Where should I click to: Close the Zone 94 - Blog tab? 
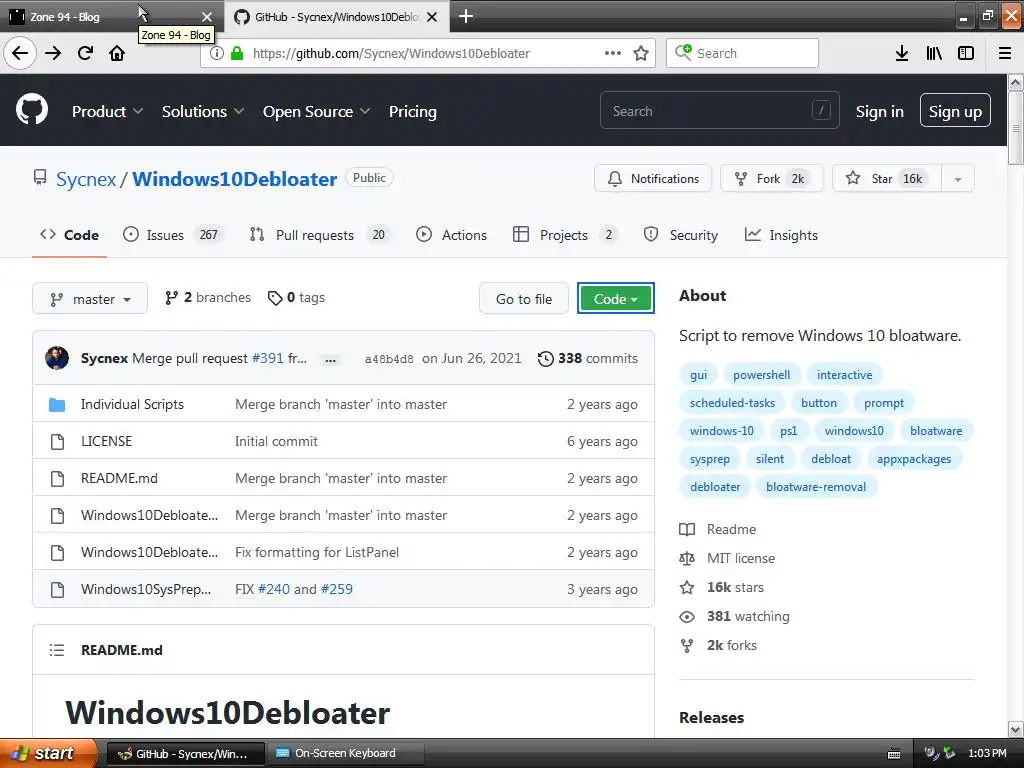pos(206,17)
